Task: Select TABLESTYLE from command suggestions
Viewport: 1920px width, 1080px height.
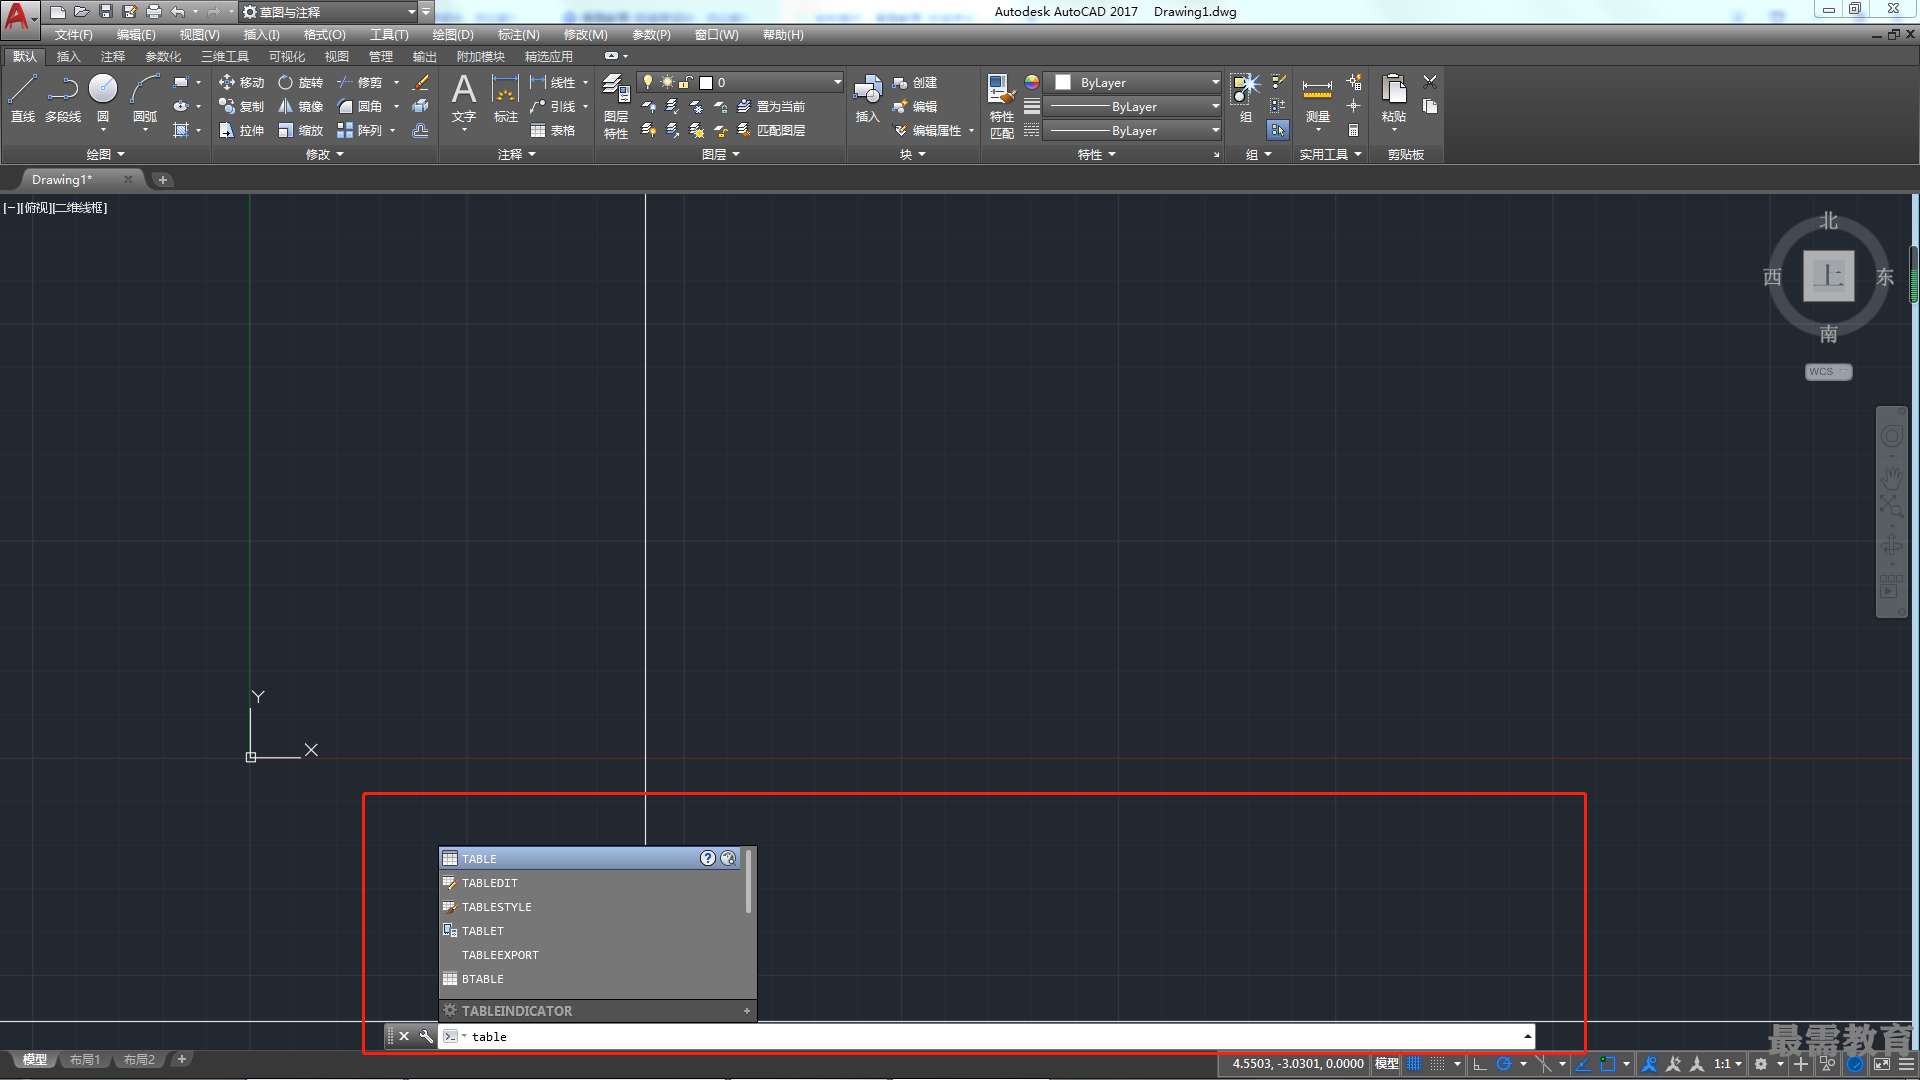Action: point(592,907)
